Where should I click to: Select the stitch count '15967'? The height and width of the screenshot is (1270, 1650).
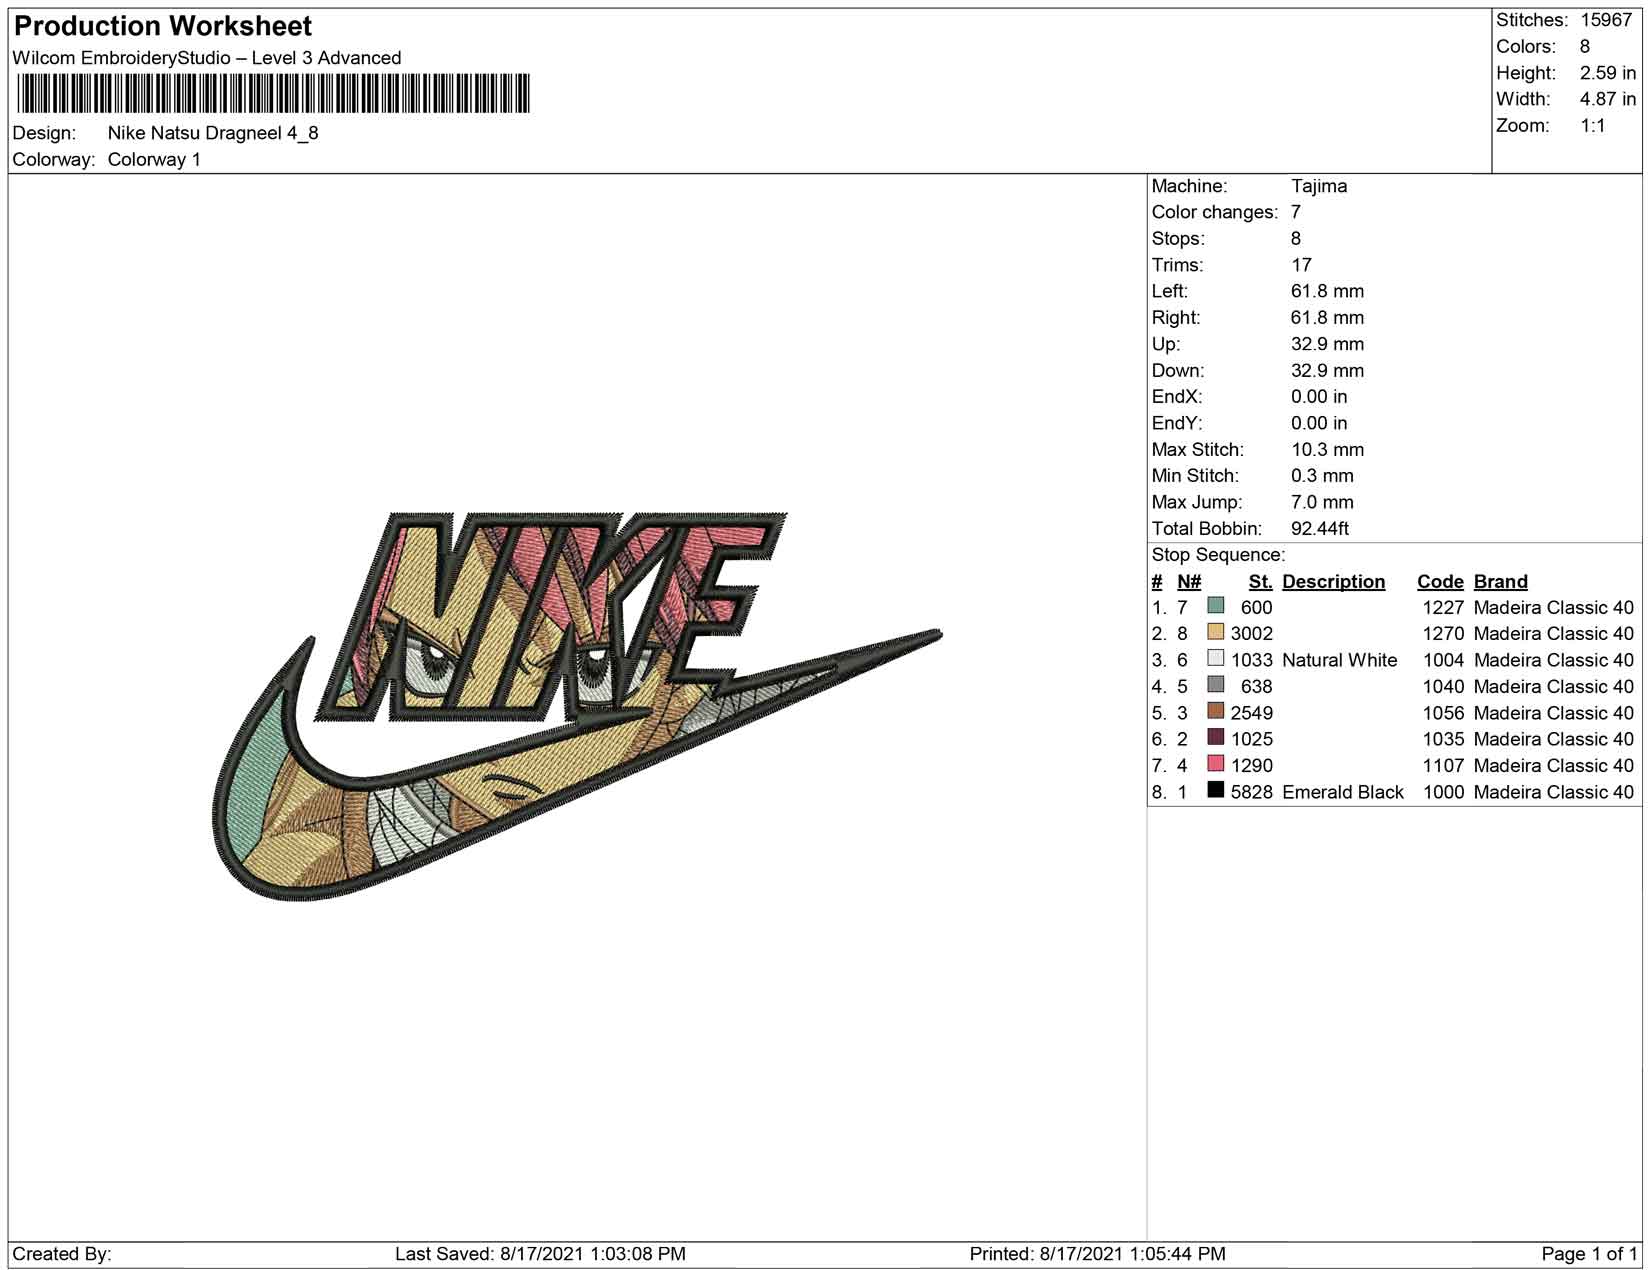pyautogui.click(x=1606, y=20)
